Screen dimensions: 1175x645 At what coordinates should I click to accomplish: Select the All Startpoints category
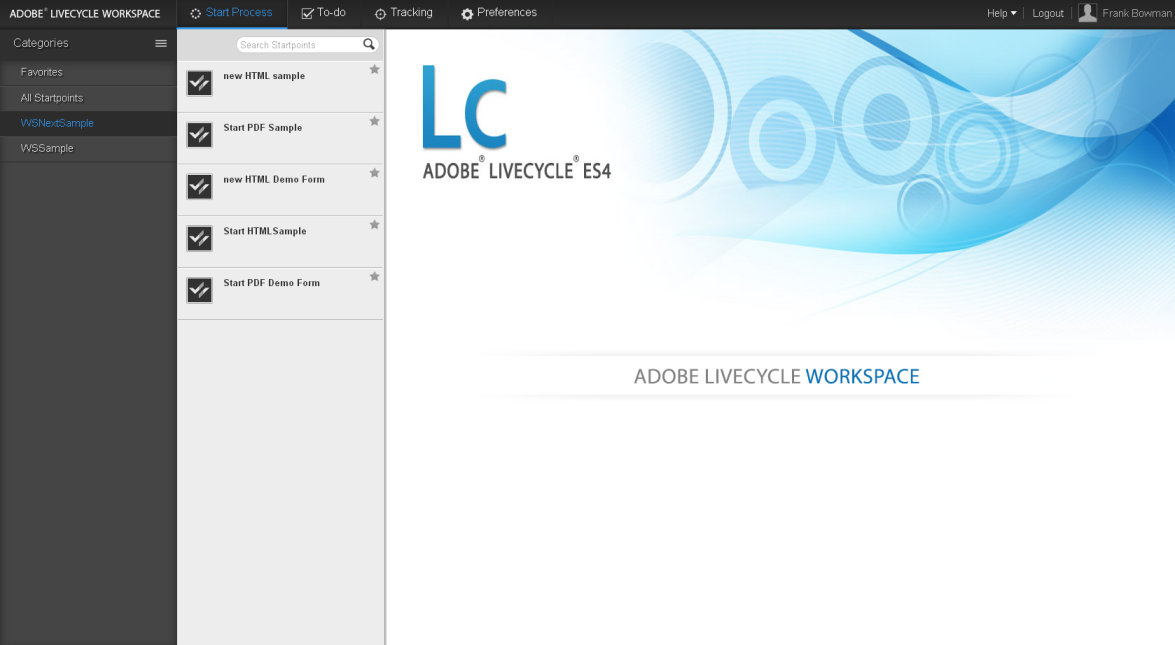88,98
